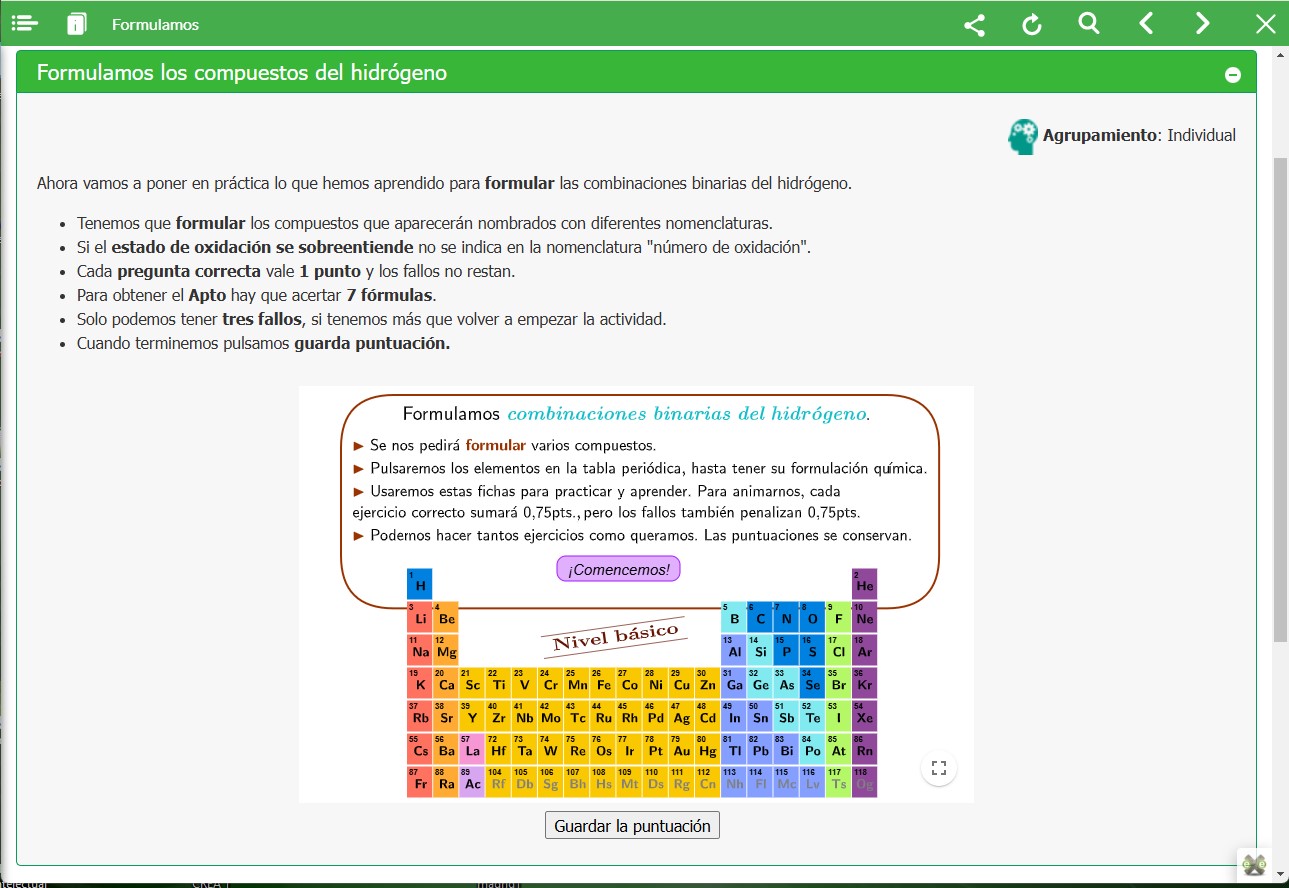Go to previous page arrow
This screenshot has width=1289, height=888.
tap(1147, 24)
